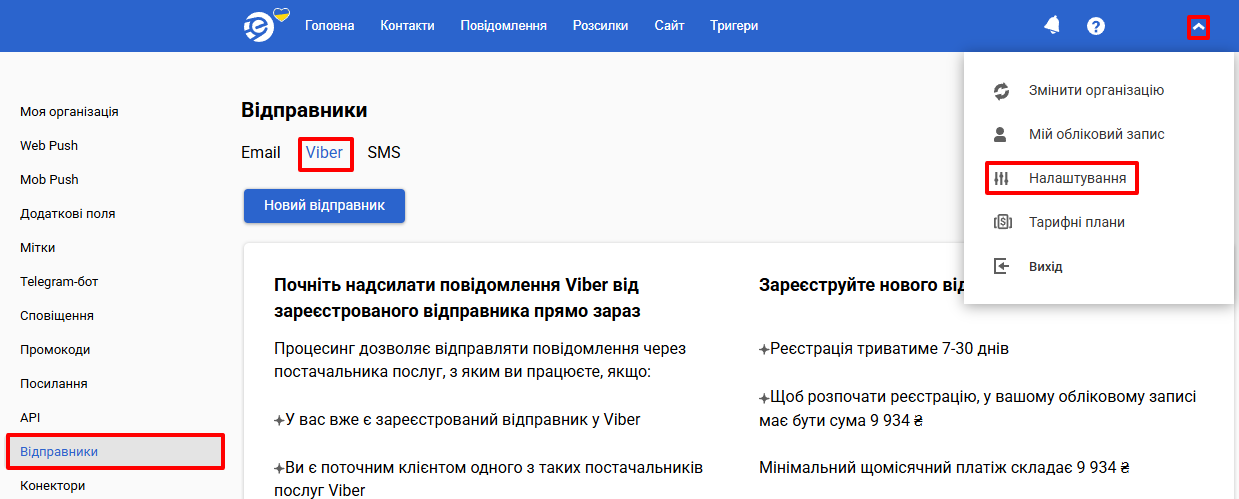
Task: Select Змінити організацію menu entry
Action: pyautogui.click(x=1096, y=90)
